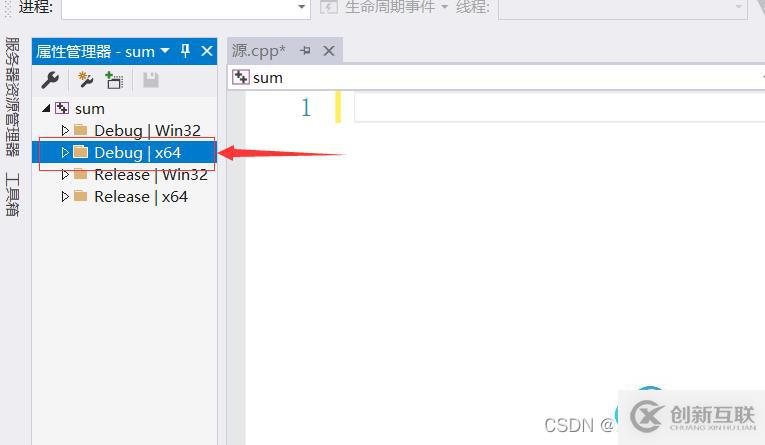Close the 源.cpp* editor tab
The height and width of the screenshot is (445, 765).
[329, 51]
